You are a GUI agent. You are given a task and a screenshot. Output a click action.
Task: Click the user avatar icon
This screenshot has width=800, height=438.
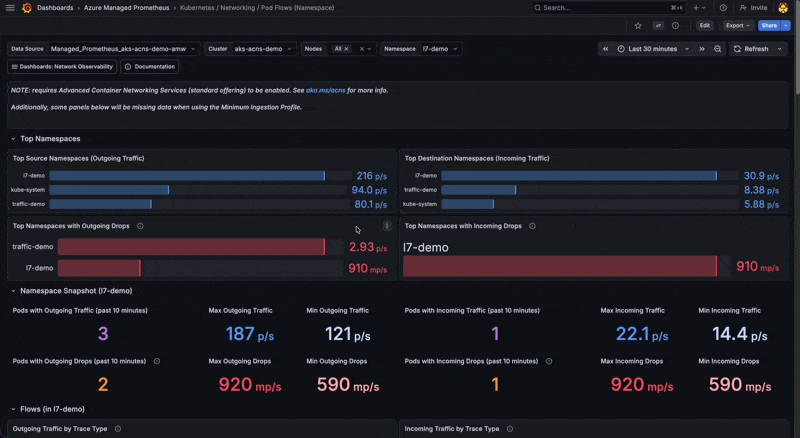783,8
